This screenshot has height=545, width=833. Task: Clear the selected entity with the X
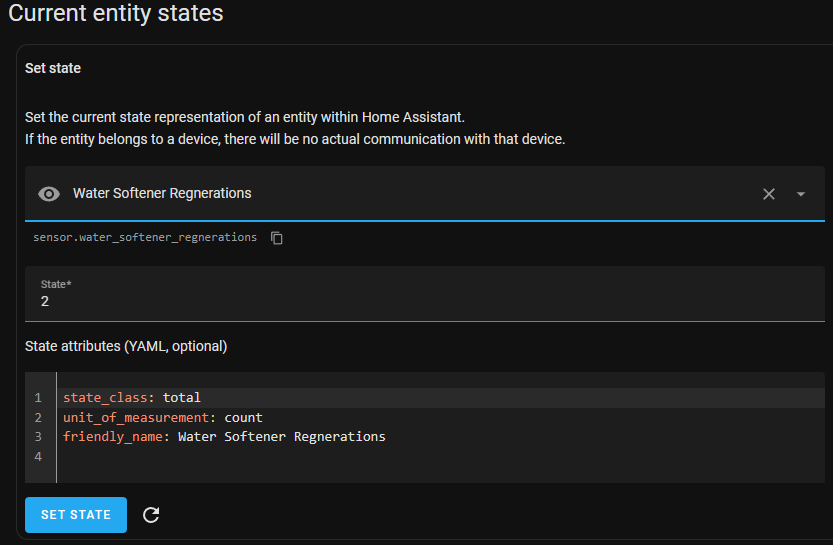769,194
